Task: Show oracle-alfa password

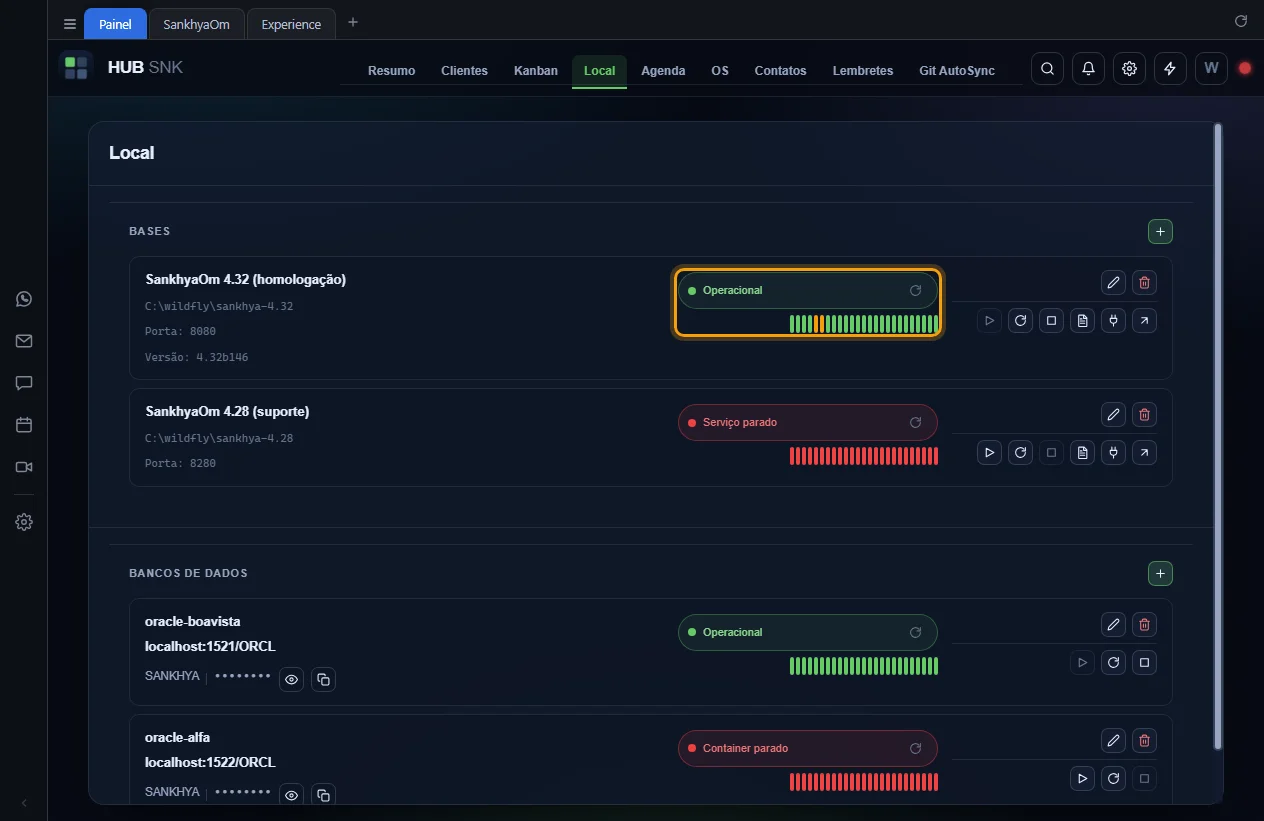Action: pyautogui.click(x=291, y=794)
